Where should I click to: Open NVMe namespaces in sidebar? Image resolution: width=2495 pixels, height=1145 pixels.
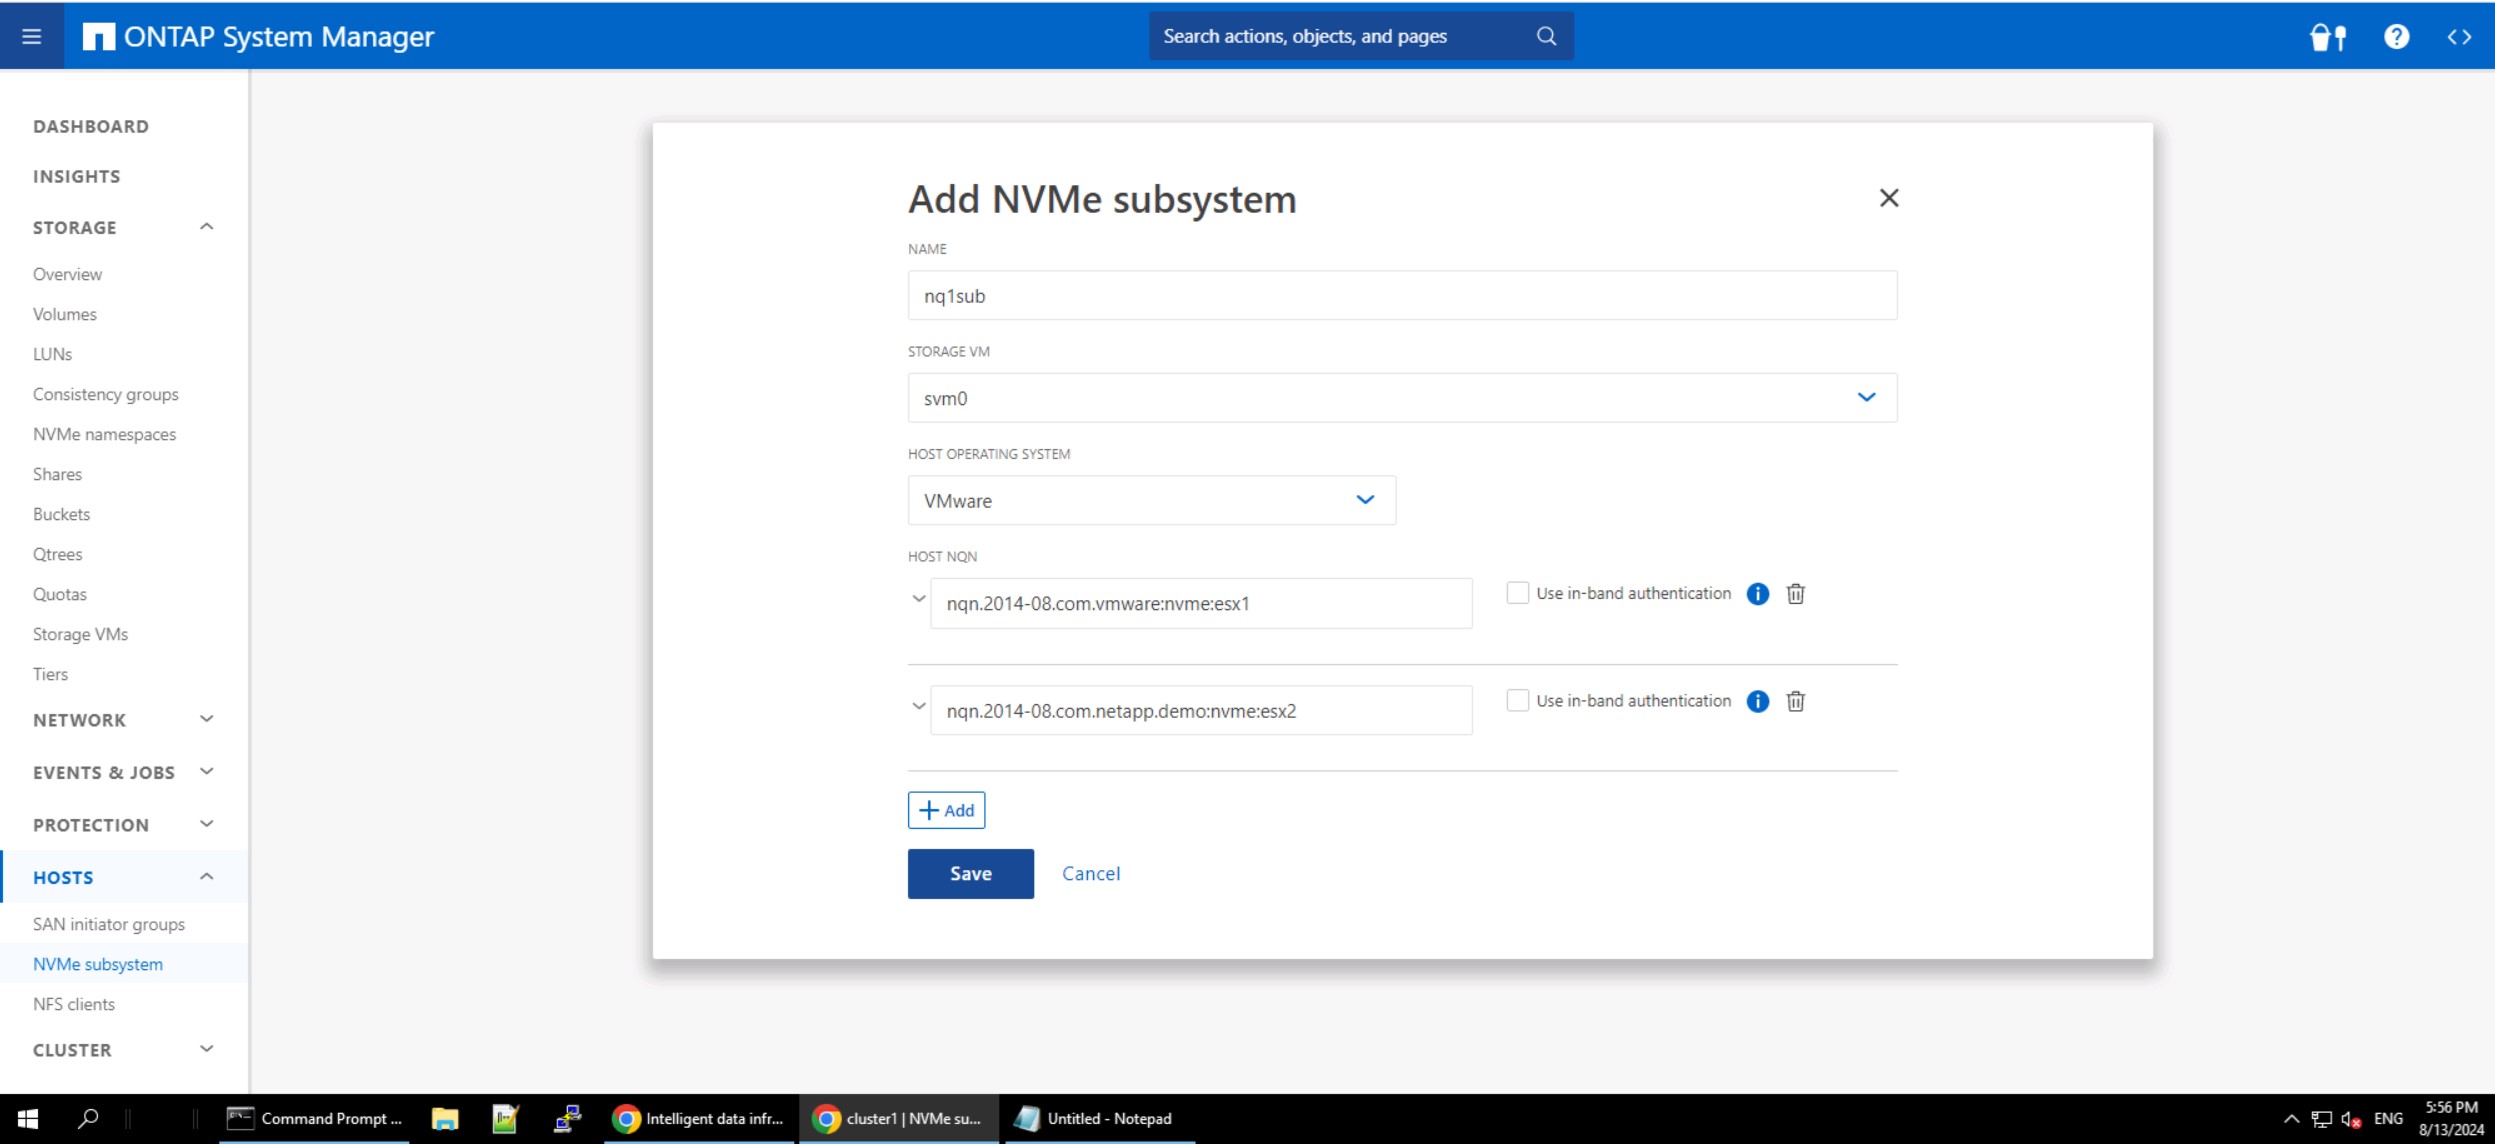pyautogui.click(x=104, y=434)
